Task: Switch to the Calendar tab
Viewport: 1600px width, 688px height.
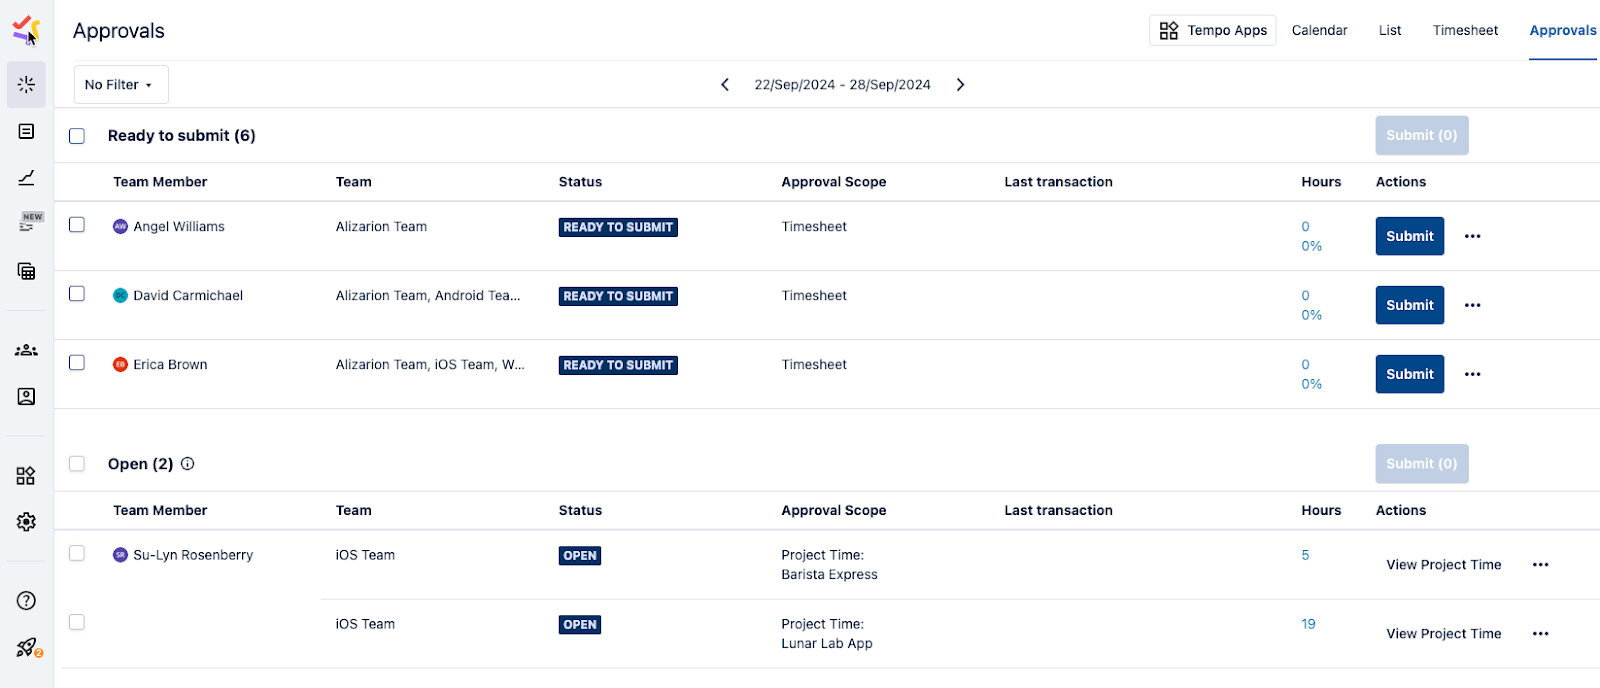Action: pyautogui.click(x=1319, y=30)
